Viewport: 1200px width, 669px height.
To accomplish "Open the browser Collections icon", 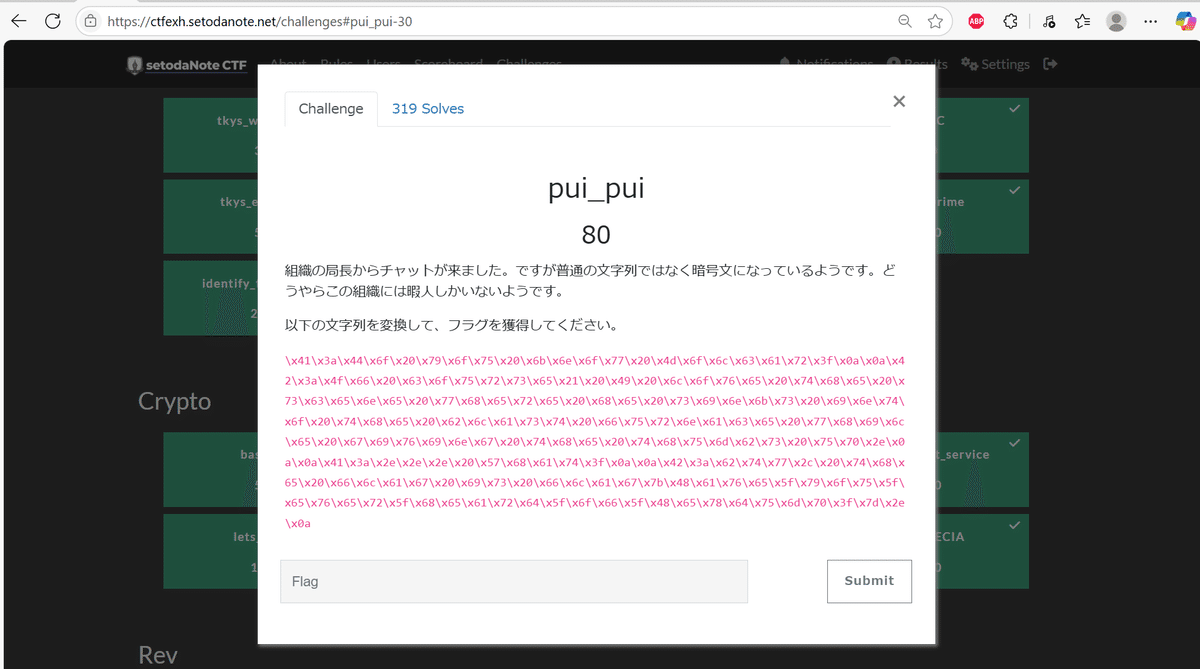I will [1081, 21].
